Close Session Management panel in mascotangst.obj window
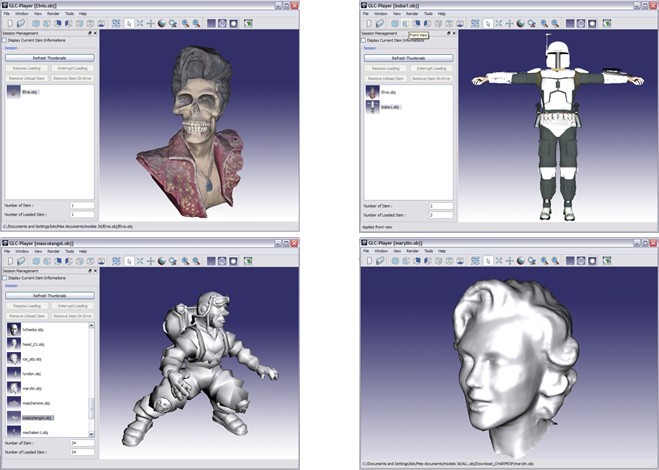 [x=95, y=271]
